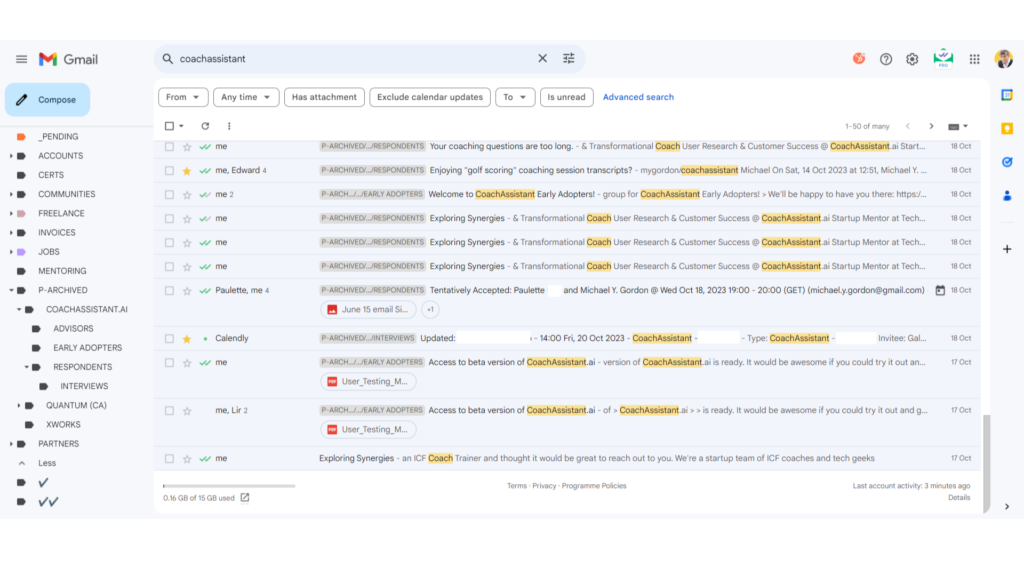
Task: Open the input tools dropdown
Action: click(x=958, y=127)
